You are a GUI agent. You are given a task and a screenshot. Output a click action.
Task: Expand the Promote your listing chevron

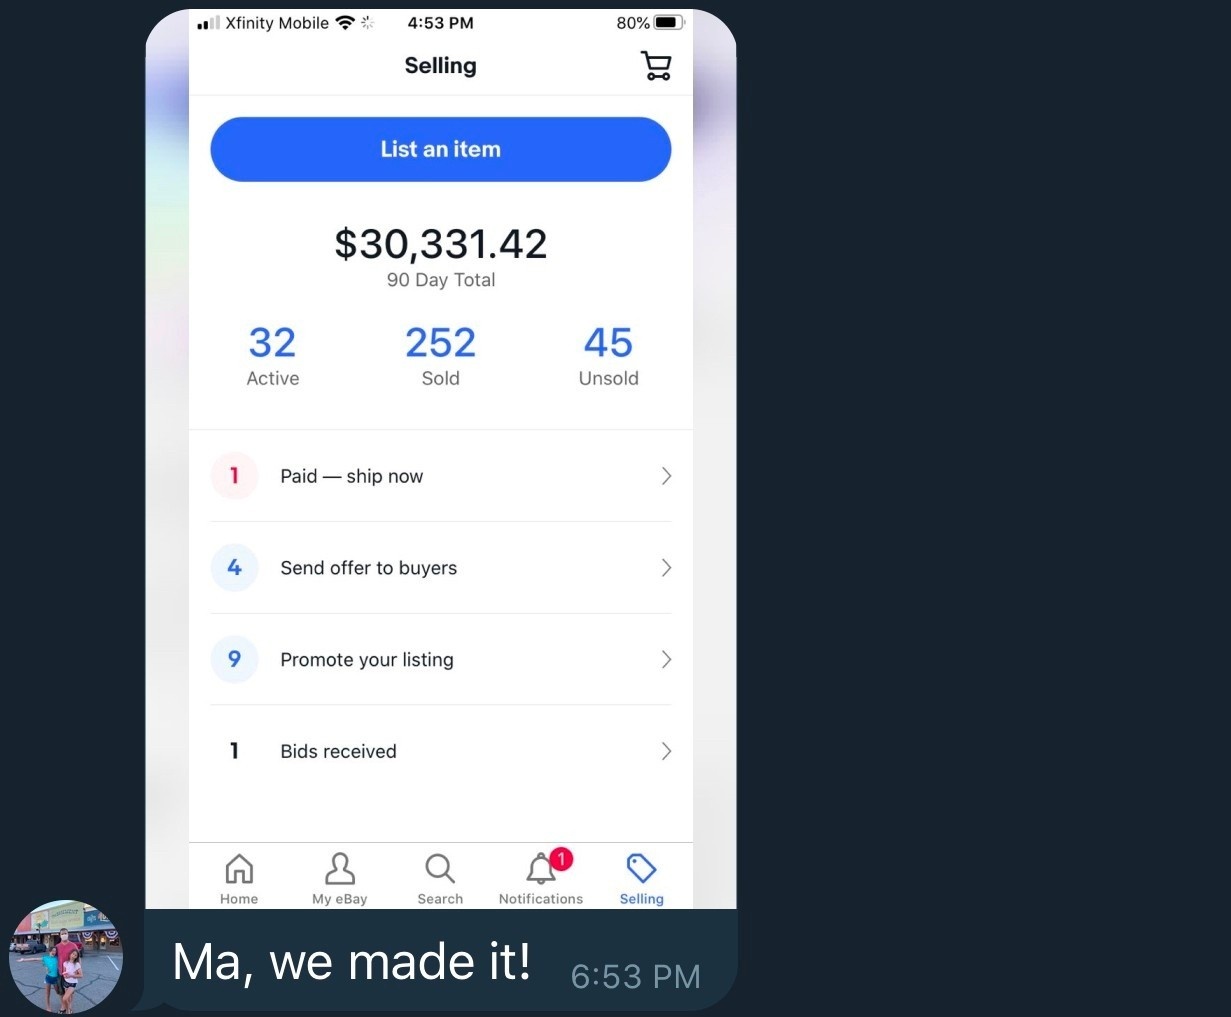point(666,660)
